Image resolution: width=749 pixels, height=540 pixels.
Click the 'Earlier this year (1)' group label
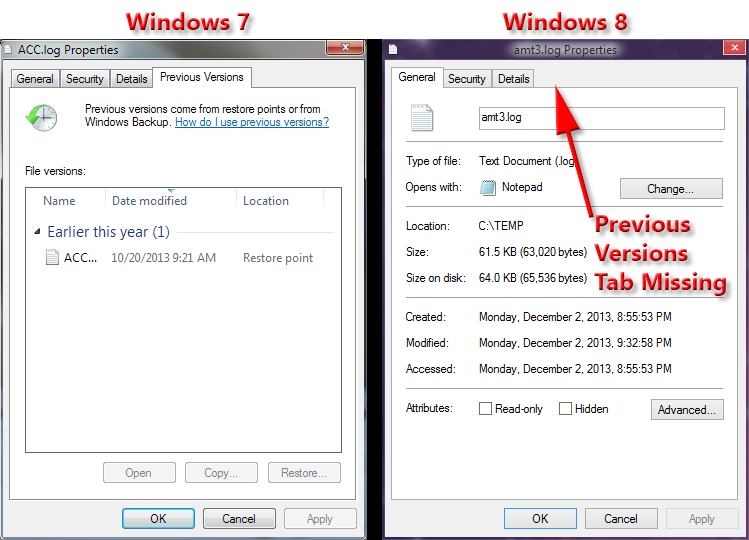pos(108,232)
